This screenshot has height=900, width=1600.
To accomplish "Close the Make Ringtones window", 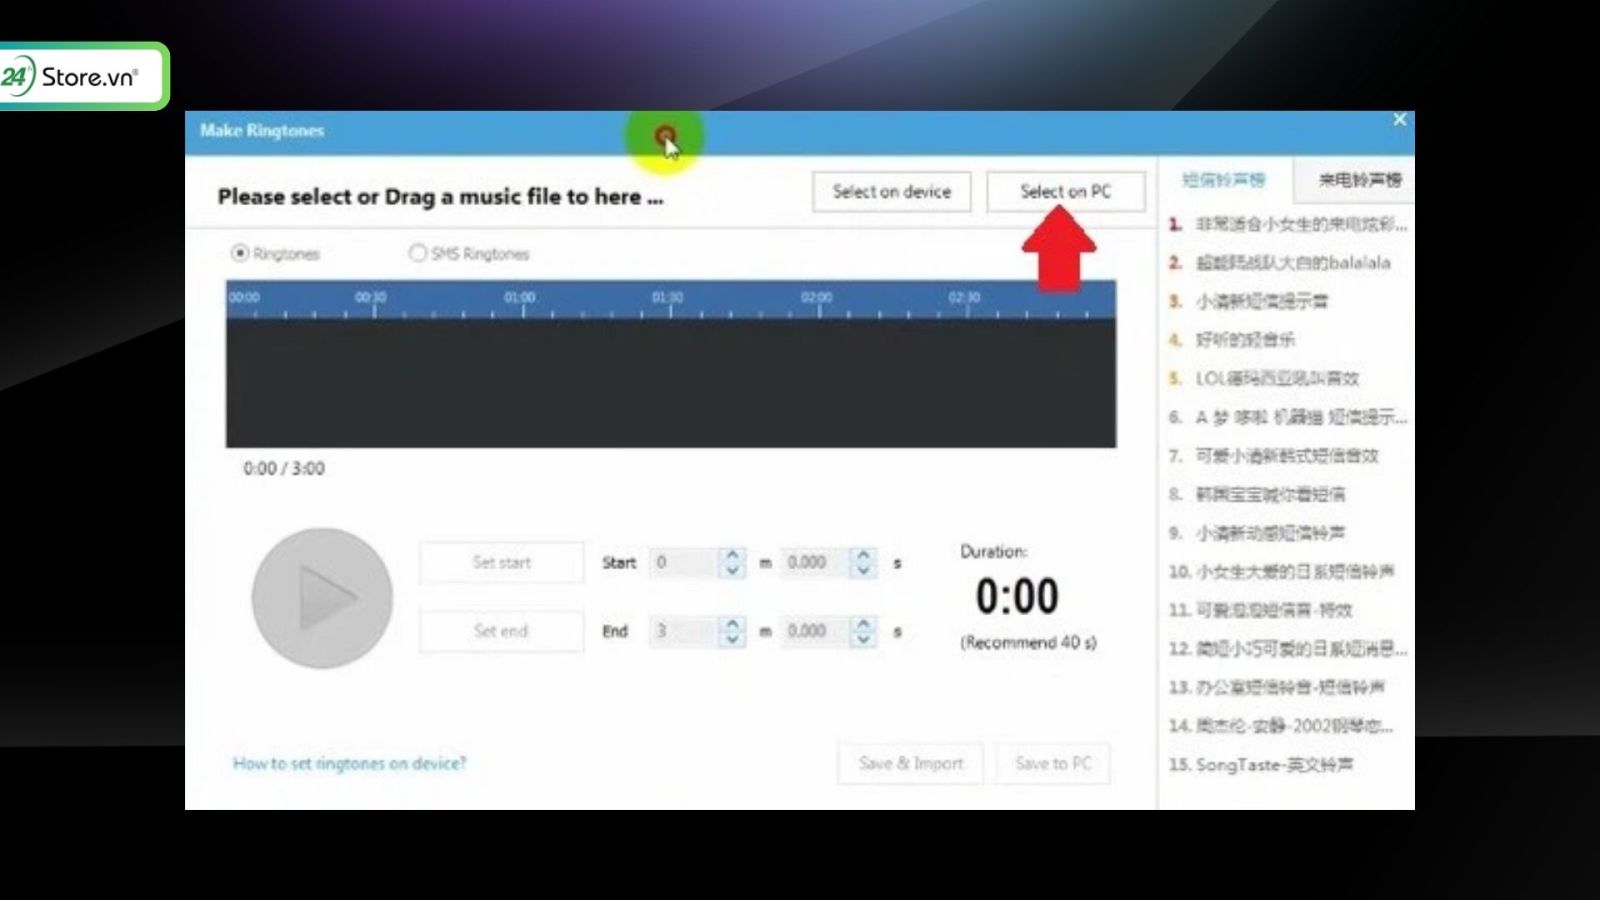I will coord(1399,120).
